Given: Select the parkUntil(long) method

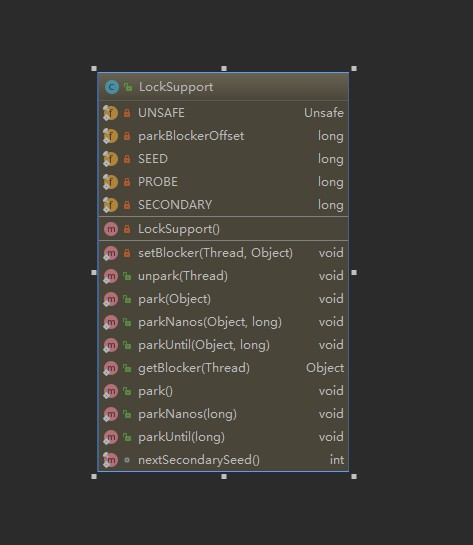Looking at the screenshot, I should (181, 437).
